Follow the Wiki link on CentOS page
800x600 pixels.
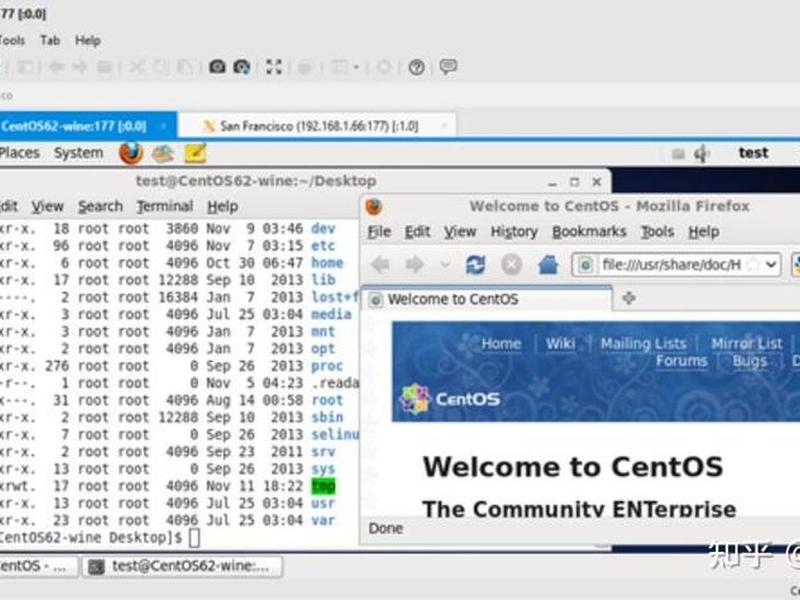tap(560, 344)
